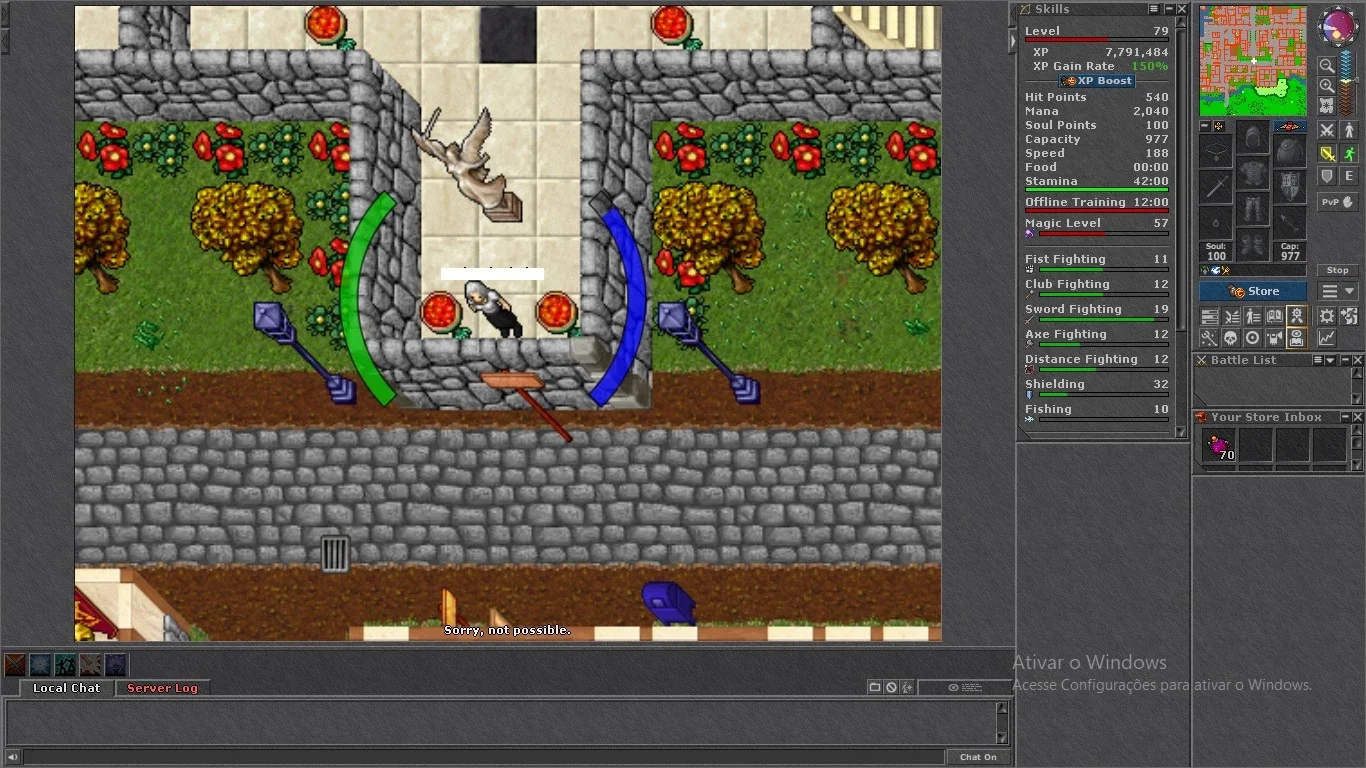This screenshot has height=768, width=1366.
Task: Open the battle list crossed-swords button
Action: coord(1230,315)
